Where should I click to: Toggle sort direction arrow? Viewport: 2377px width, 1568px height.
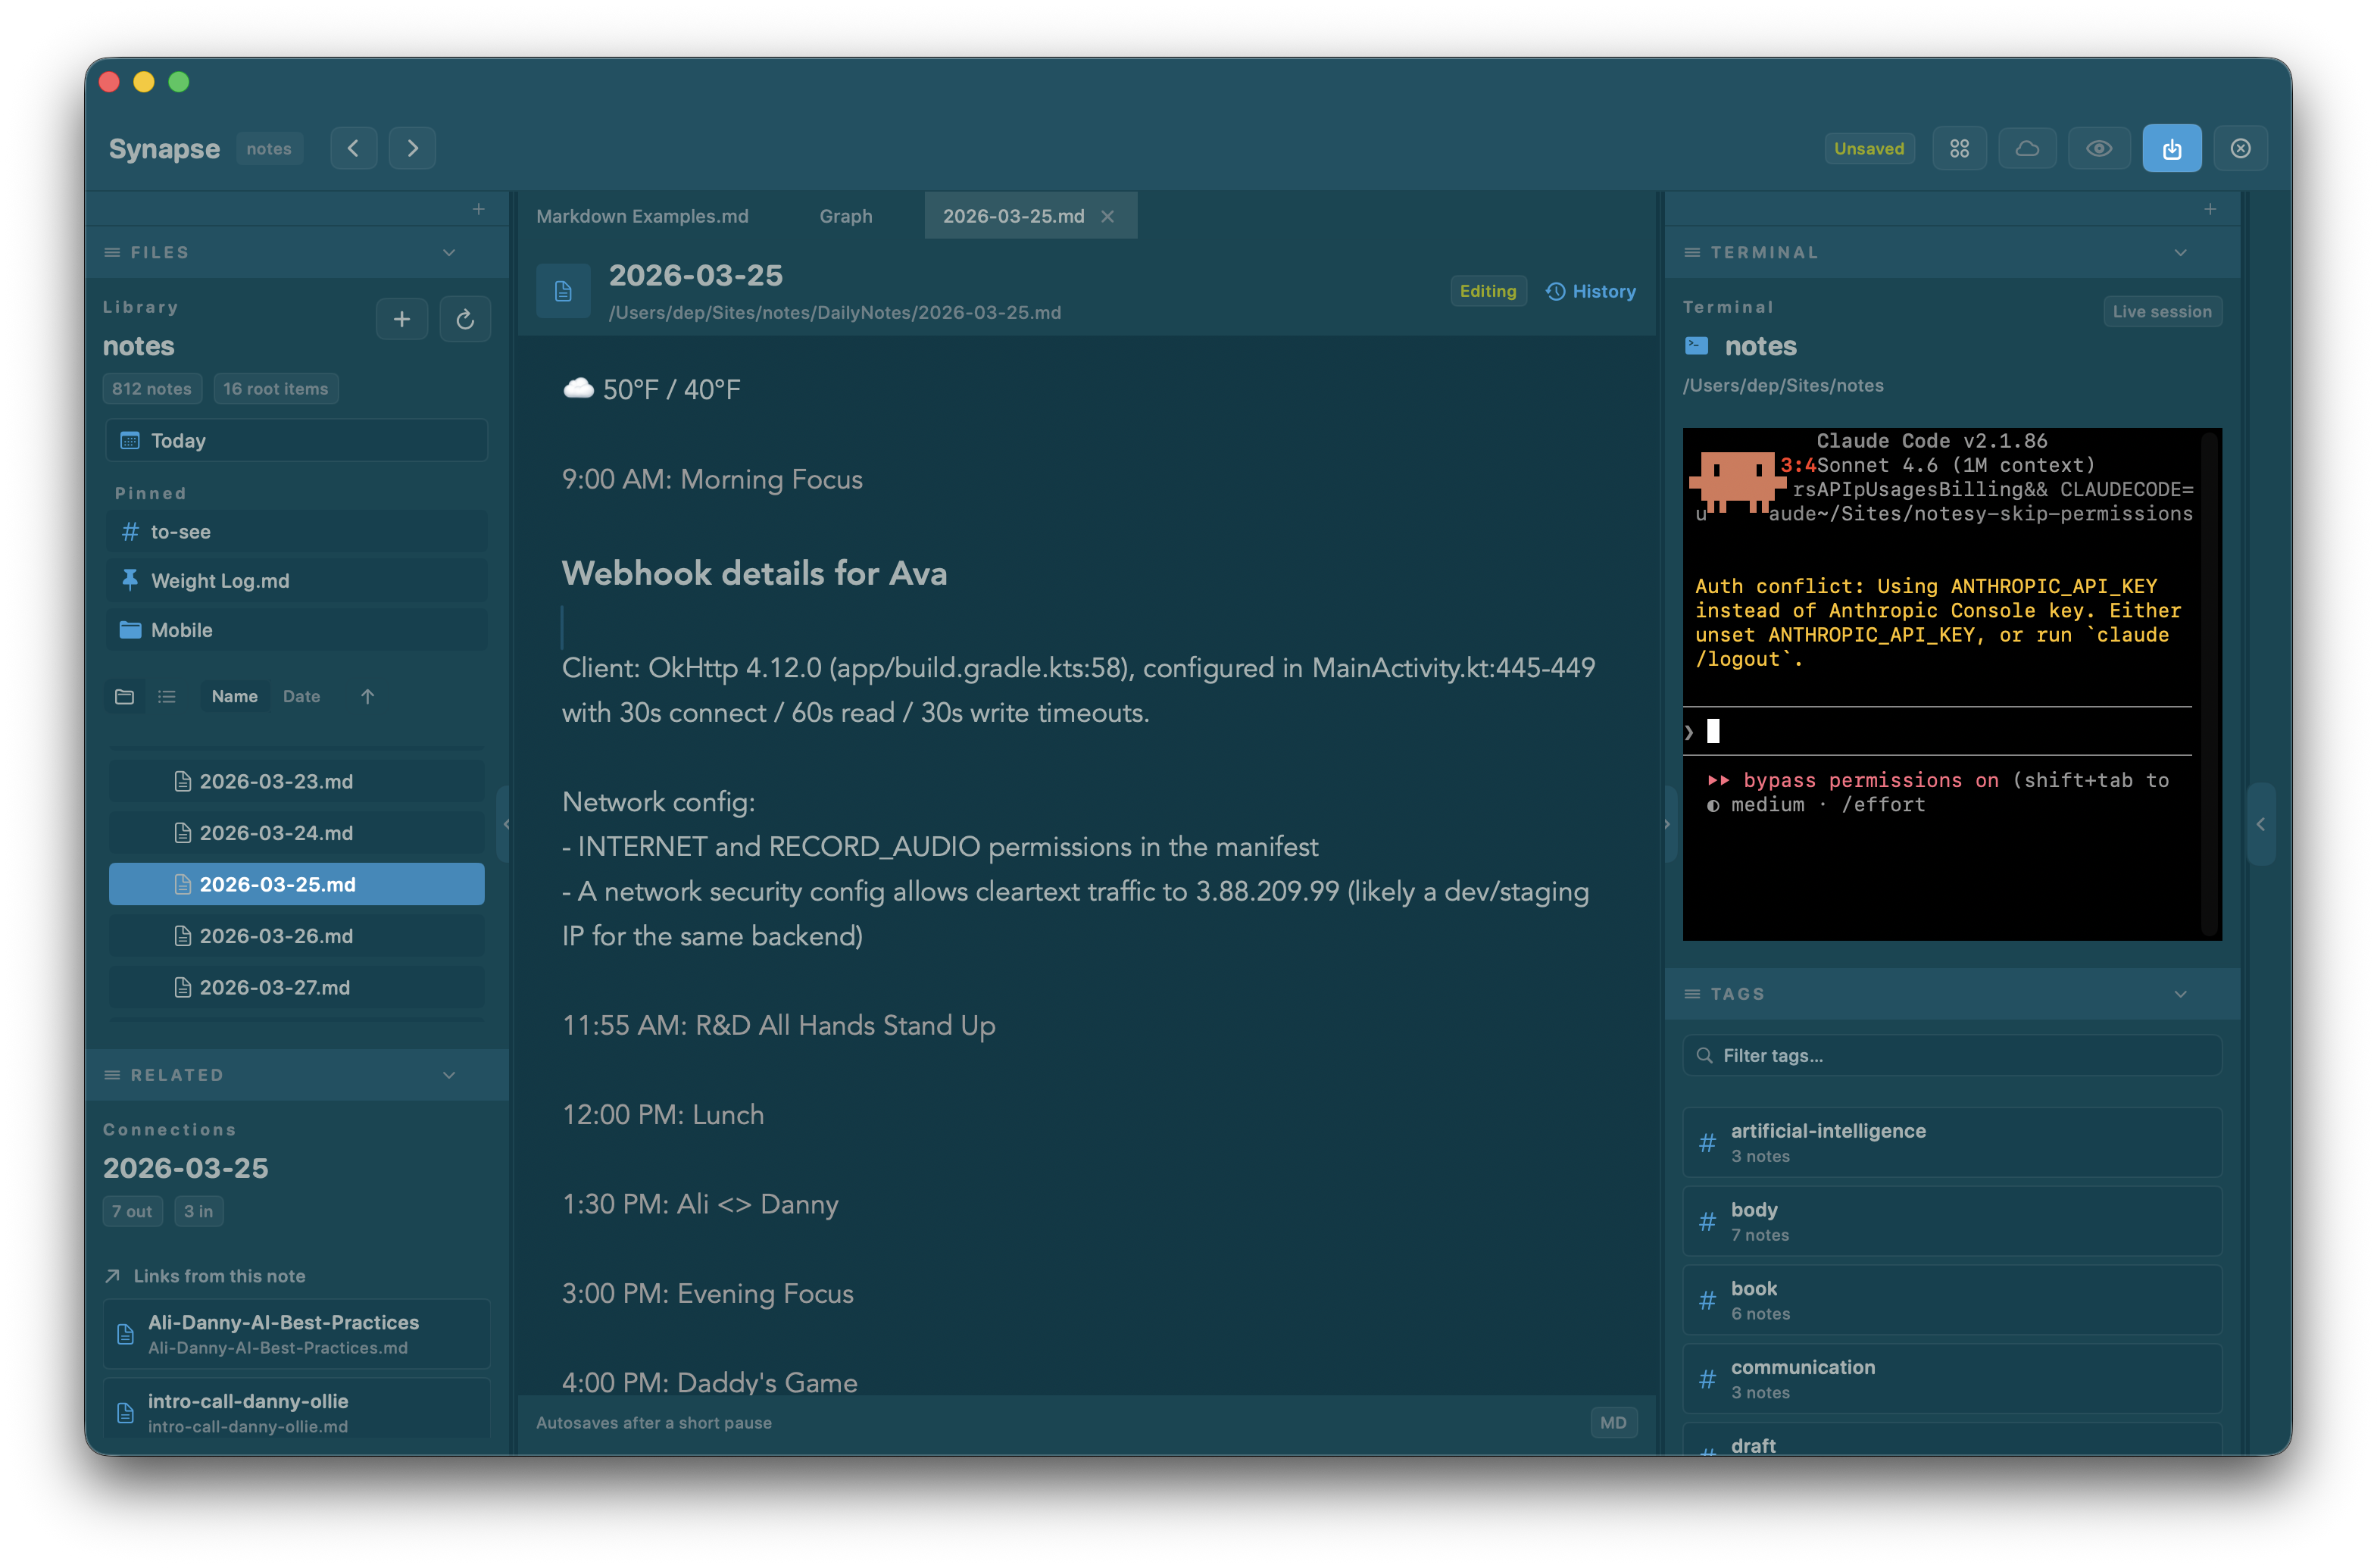tap(367, 696)
